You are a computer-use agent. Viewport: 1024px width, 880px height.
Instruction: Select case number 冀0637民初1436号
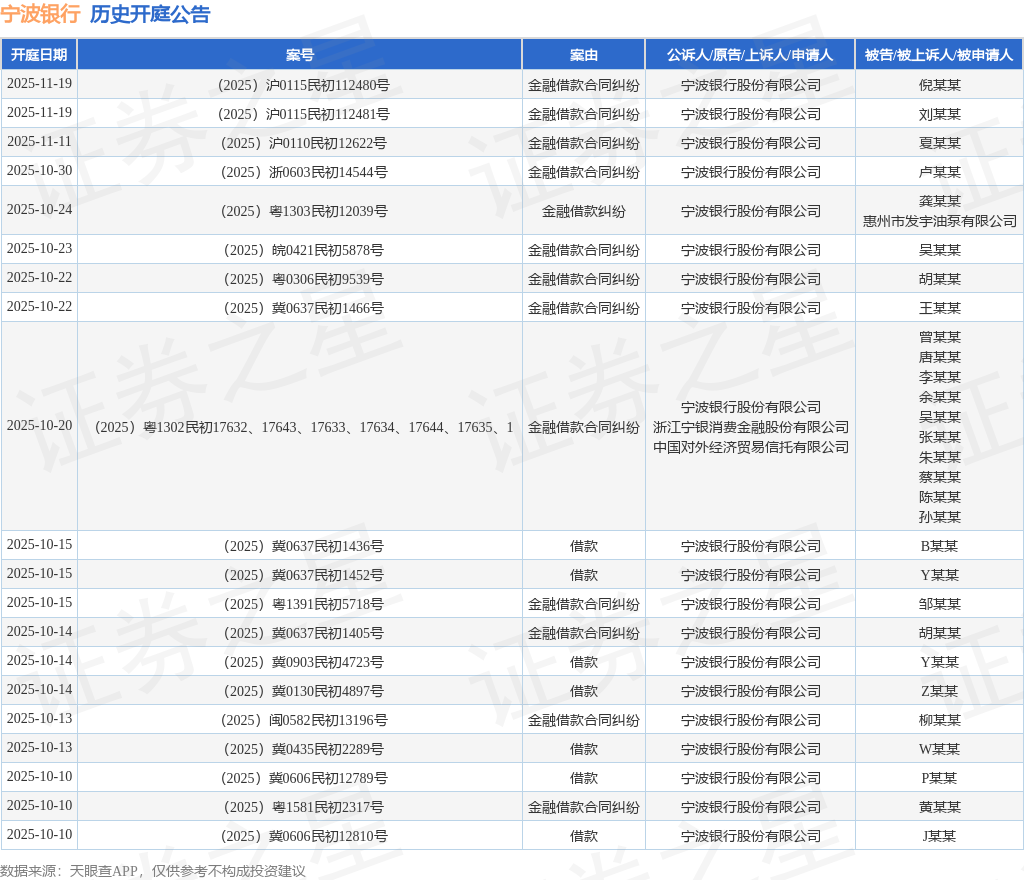click(304, 546)
